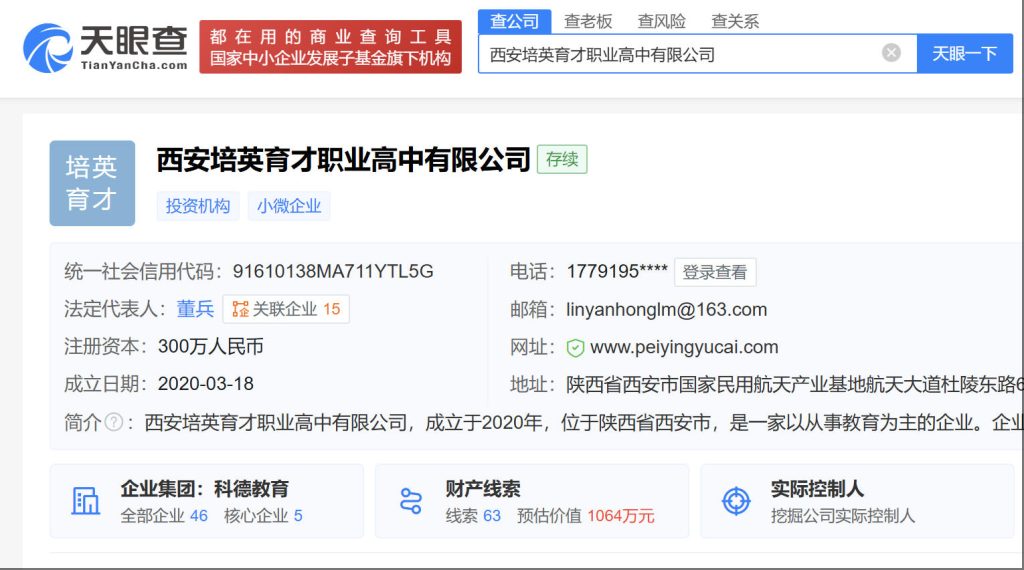Click the TianYanCha logo
Screen dimensions: 1024x570
coord(106,47)
